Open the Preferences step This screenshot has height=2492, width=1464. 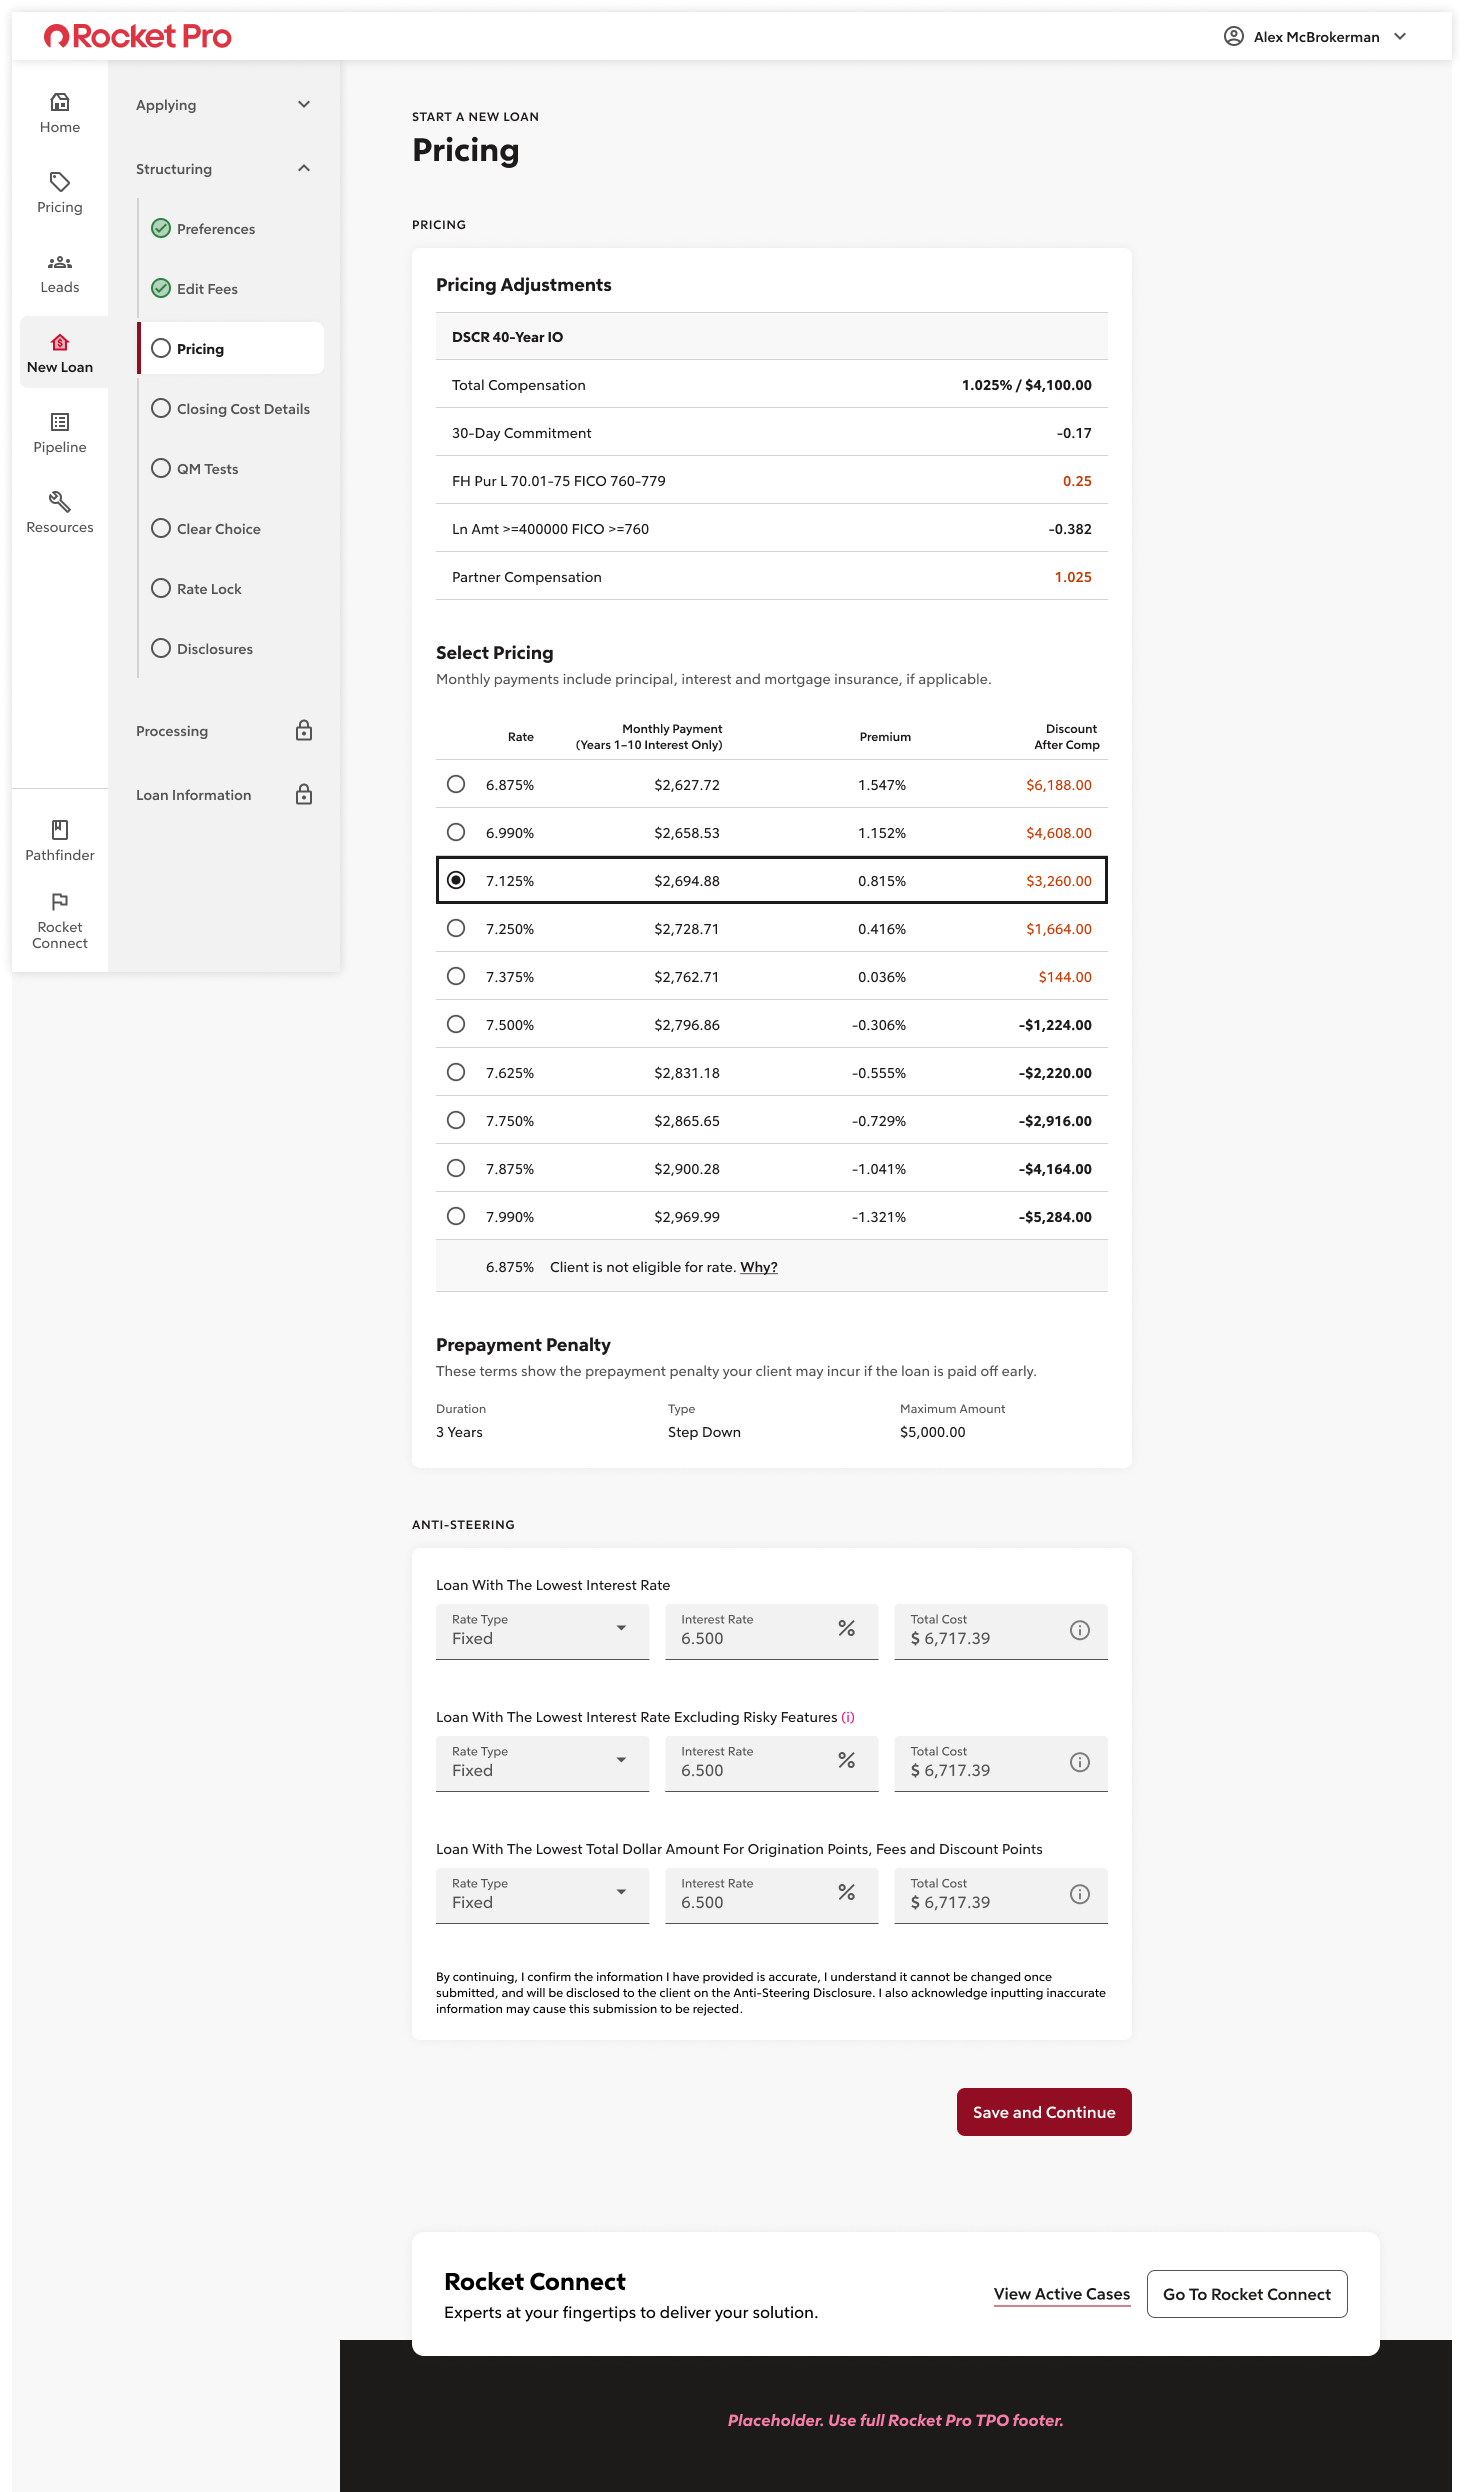pyautogui.click(x=216, y=229)
